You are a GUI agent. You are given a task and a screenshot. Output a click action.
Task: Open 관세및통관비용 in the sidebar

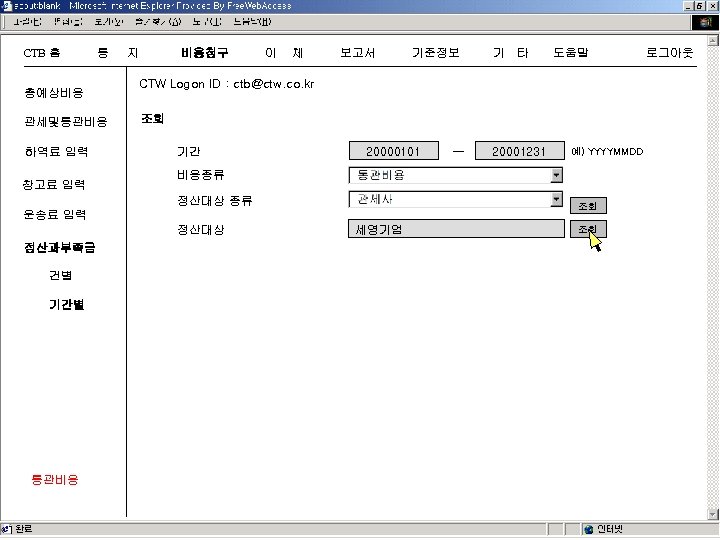click(x=66, y=122)
